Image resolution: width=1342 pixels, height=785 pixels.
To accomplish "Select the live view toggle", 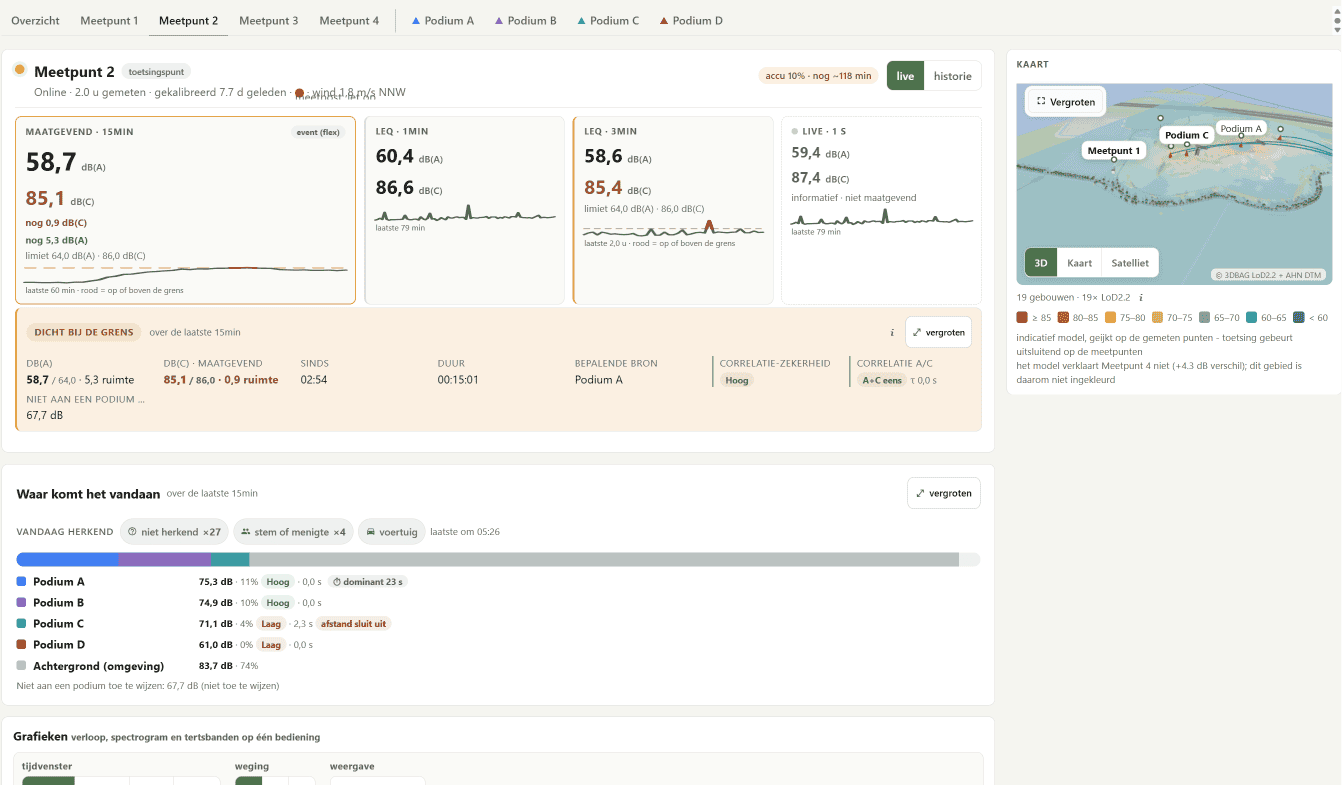I will tap(905, 76).
